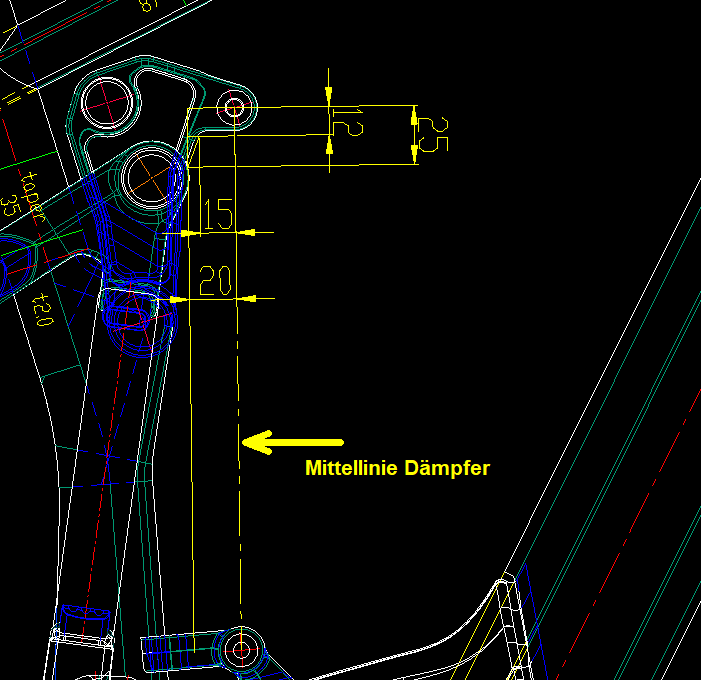The width and height of the screenshot is (701, 680).
Task: Click the upper shock mount hole center
Action: pos(236,106)
